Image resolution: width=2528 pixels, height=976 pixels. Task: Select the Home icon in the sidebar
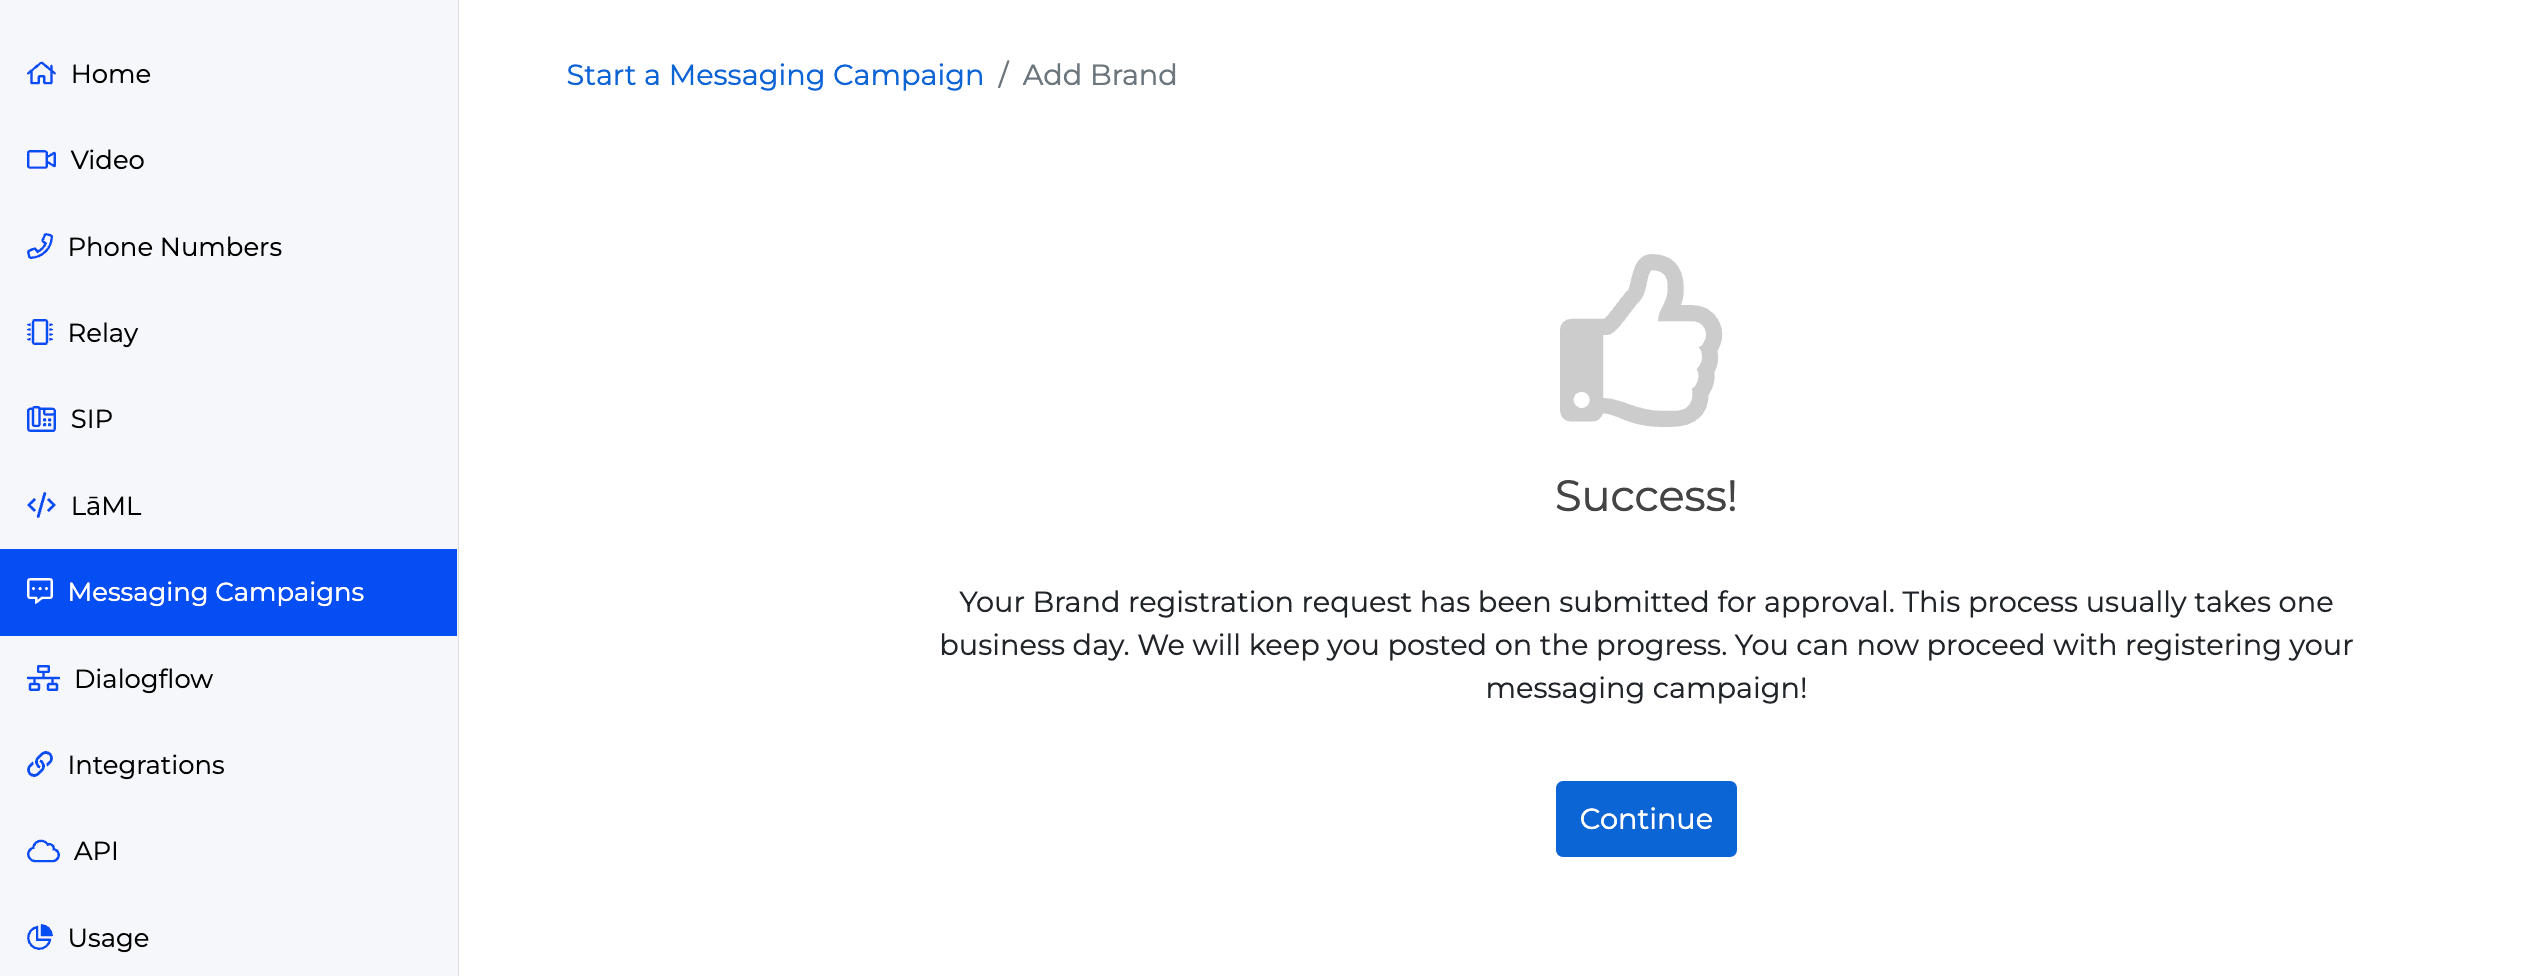pyautogui.click(x=41, y=73)
